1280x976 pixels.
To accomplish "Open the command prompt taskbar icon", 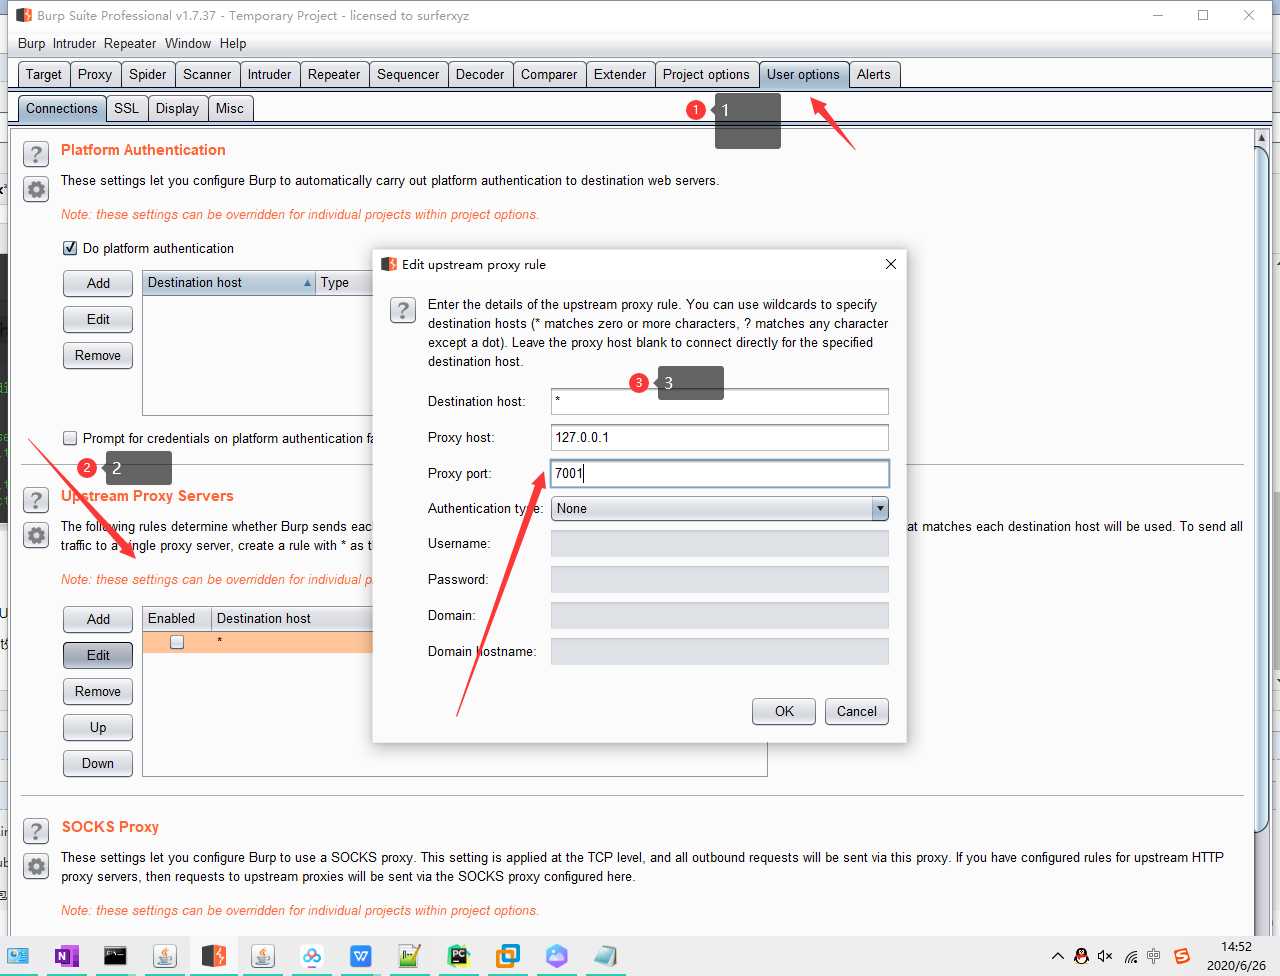I will (x=115, y=956).
